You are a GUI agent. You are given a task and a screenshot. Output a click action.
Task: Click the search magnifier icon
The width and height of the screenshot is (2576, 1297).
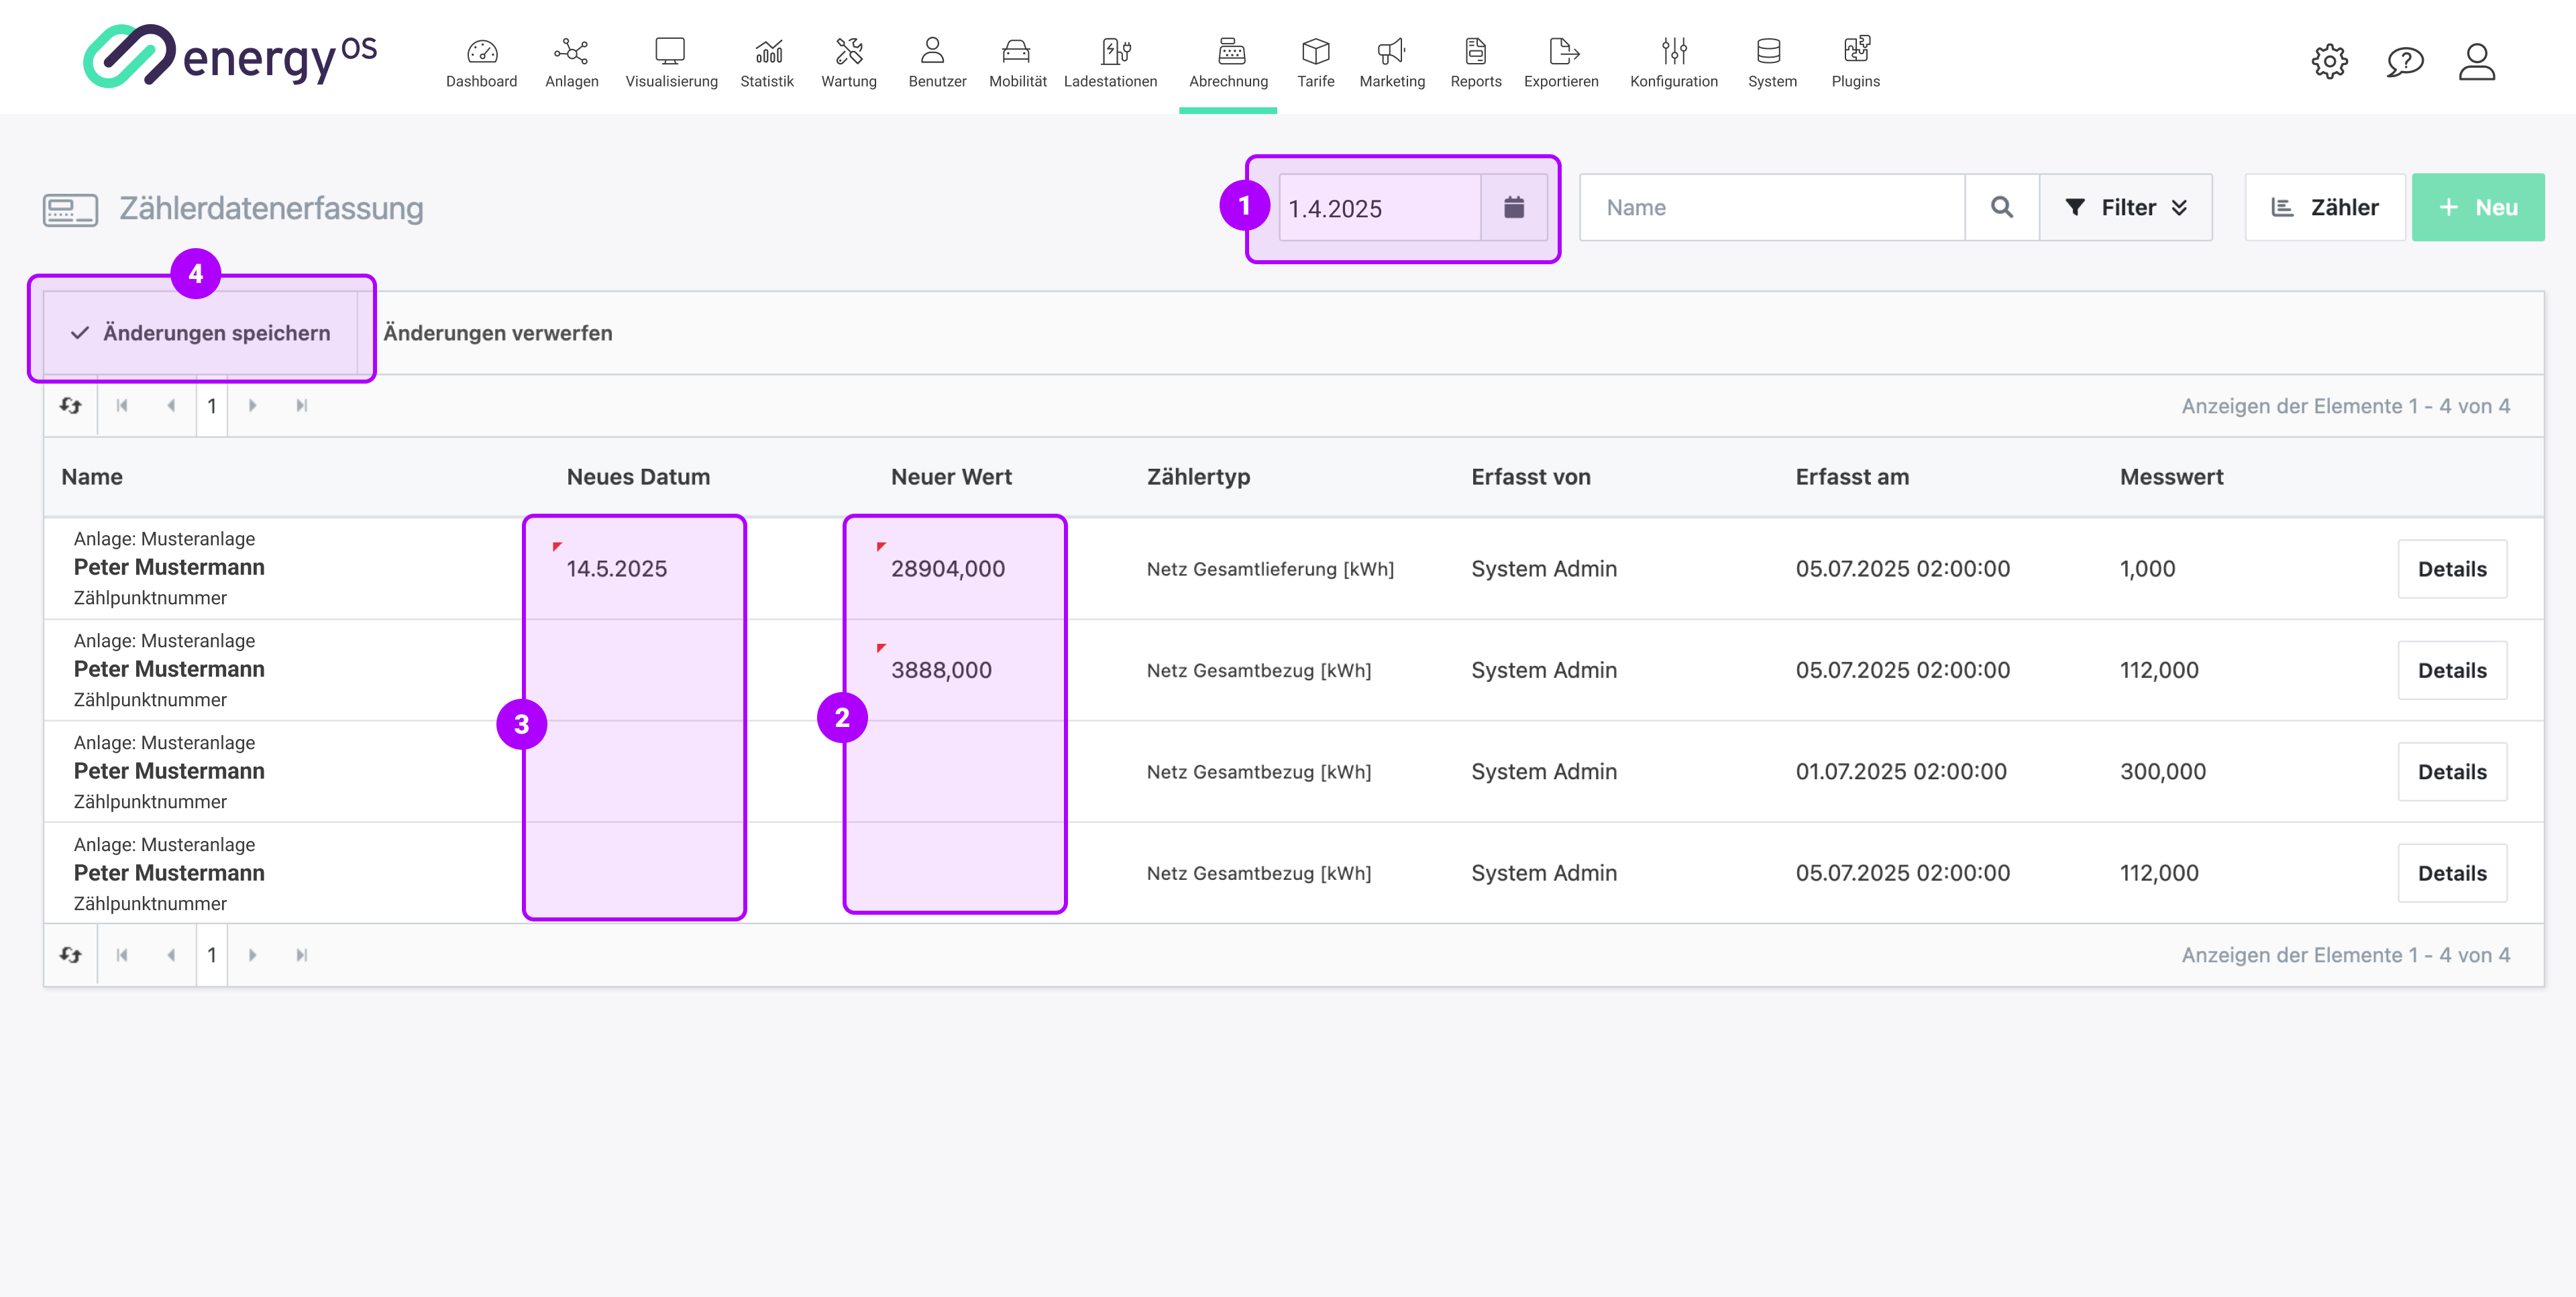click(x=2001, y=207)
